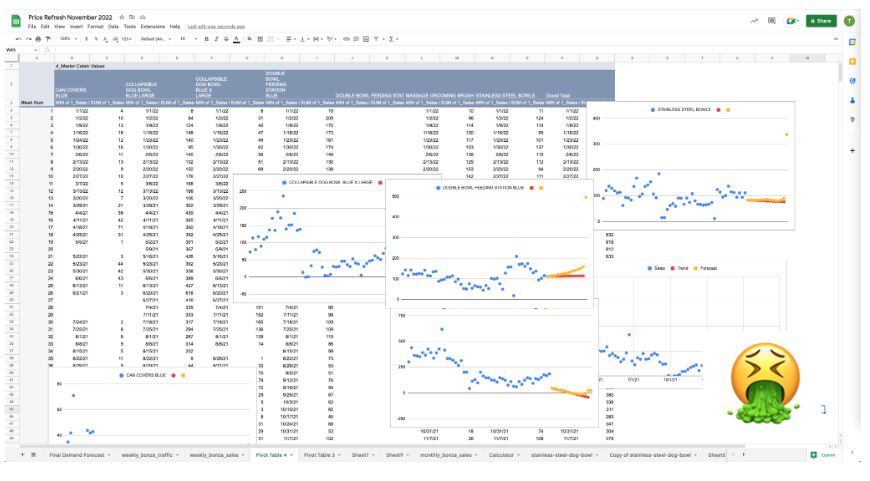Toggle italic formatting
Viewport: 870px width, 481px height.
[216, 39]
